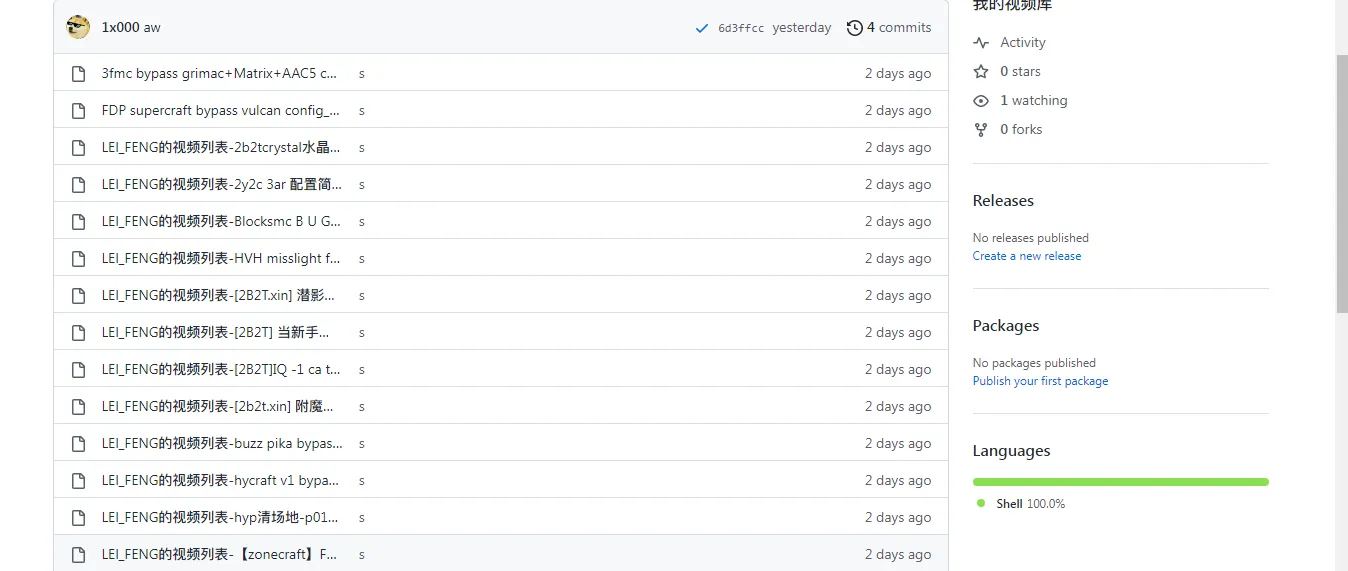The width and height of the screenshot is (1348, 571).
Task: Open the Releases section heading
Action: pyautogui.click(x=1003, y=201)
